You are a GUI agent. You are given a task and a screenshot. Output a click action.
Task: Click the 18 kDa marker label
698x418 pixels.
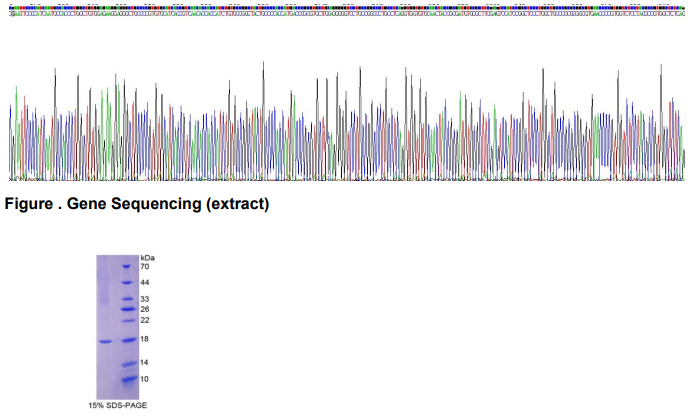pos(144,340)
